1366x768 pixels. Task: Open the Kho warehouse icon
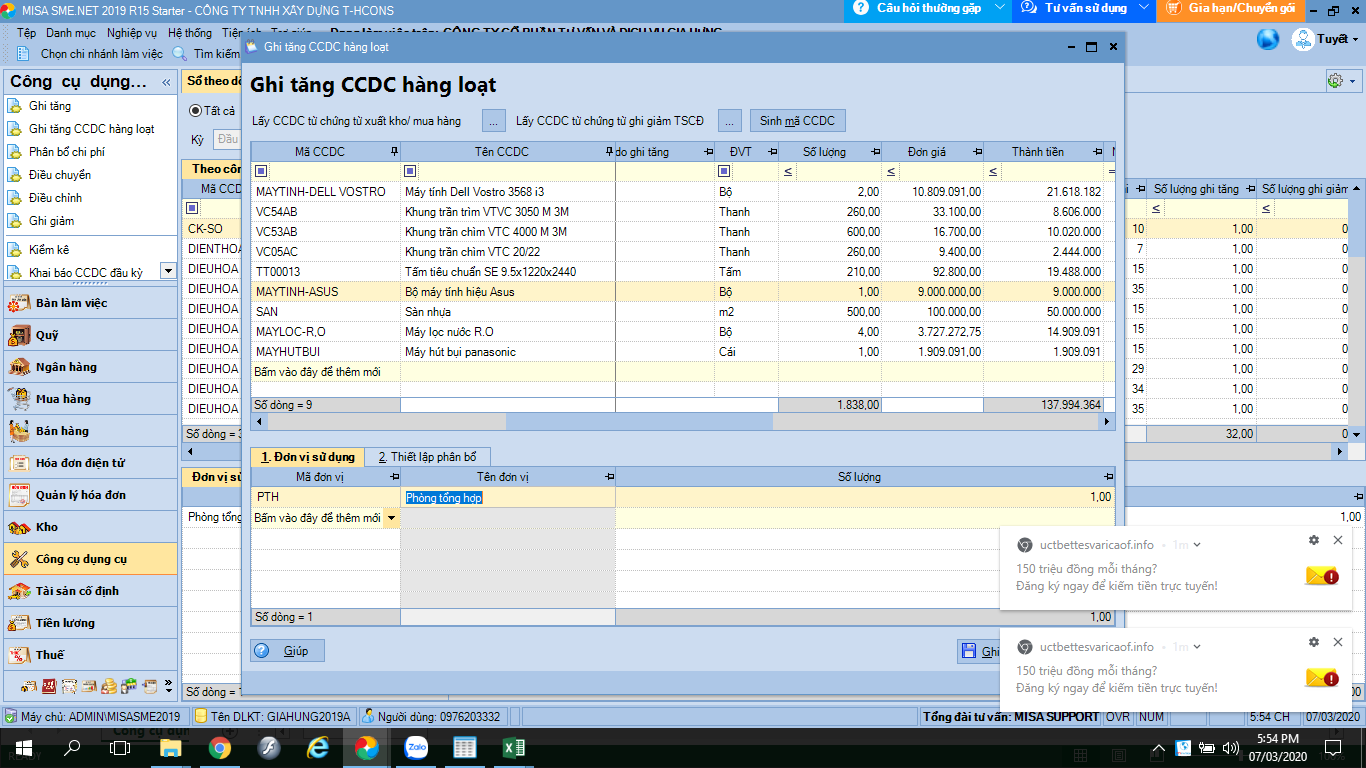tap(19, 527)
